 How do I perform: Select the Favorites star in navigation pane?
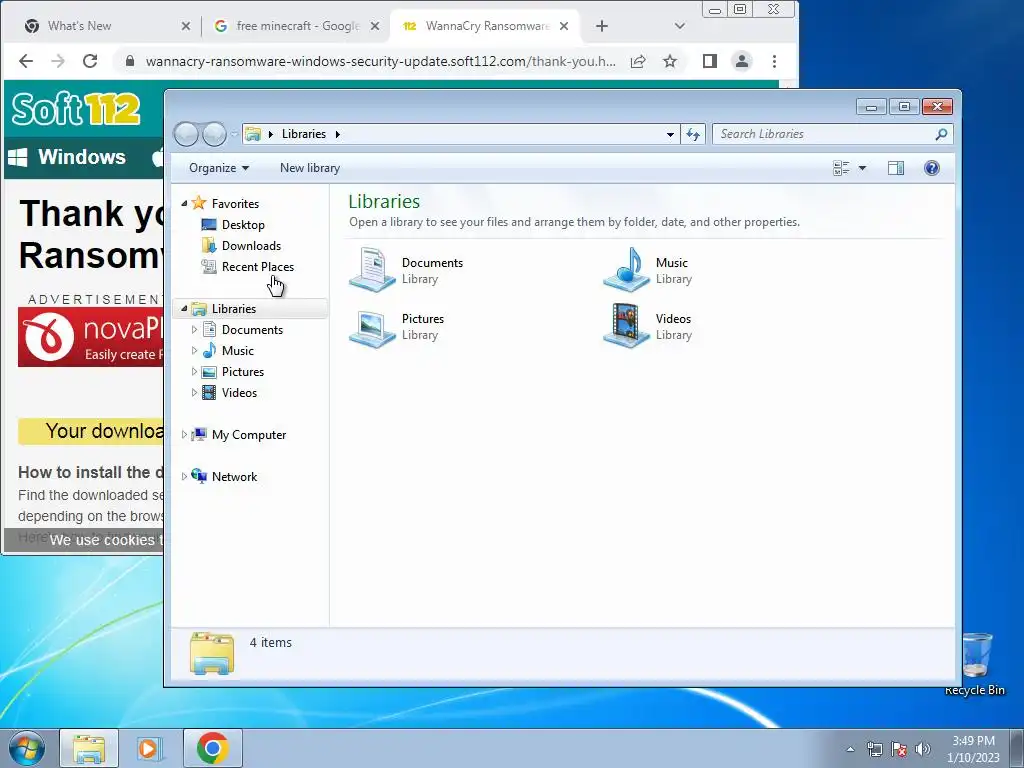tap(199, 203)
